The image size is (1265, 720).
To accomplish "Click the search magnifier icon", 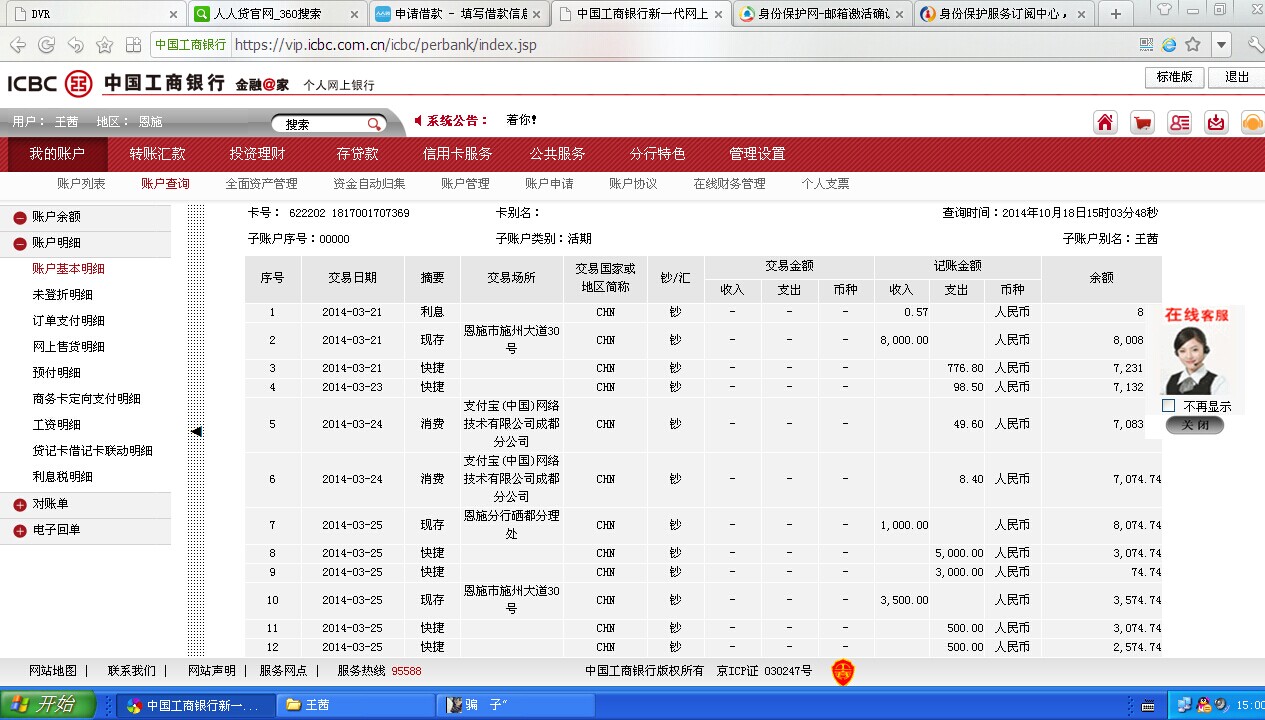I will (x=374, y=124).
